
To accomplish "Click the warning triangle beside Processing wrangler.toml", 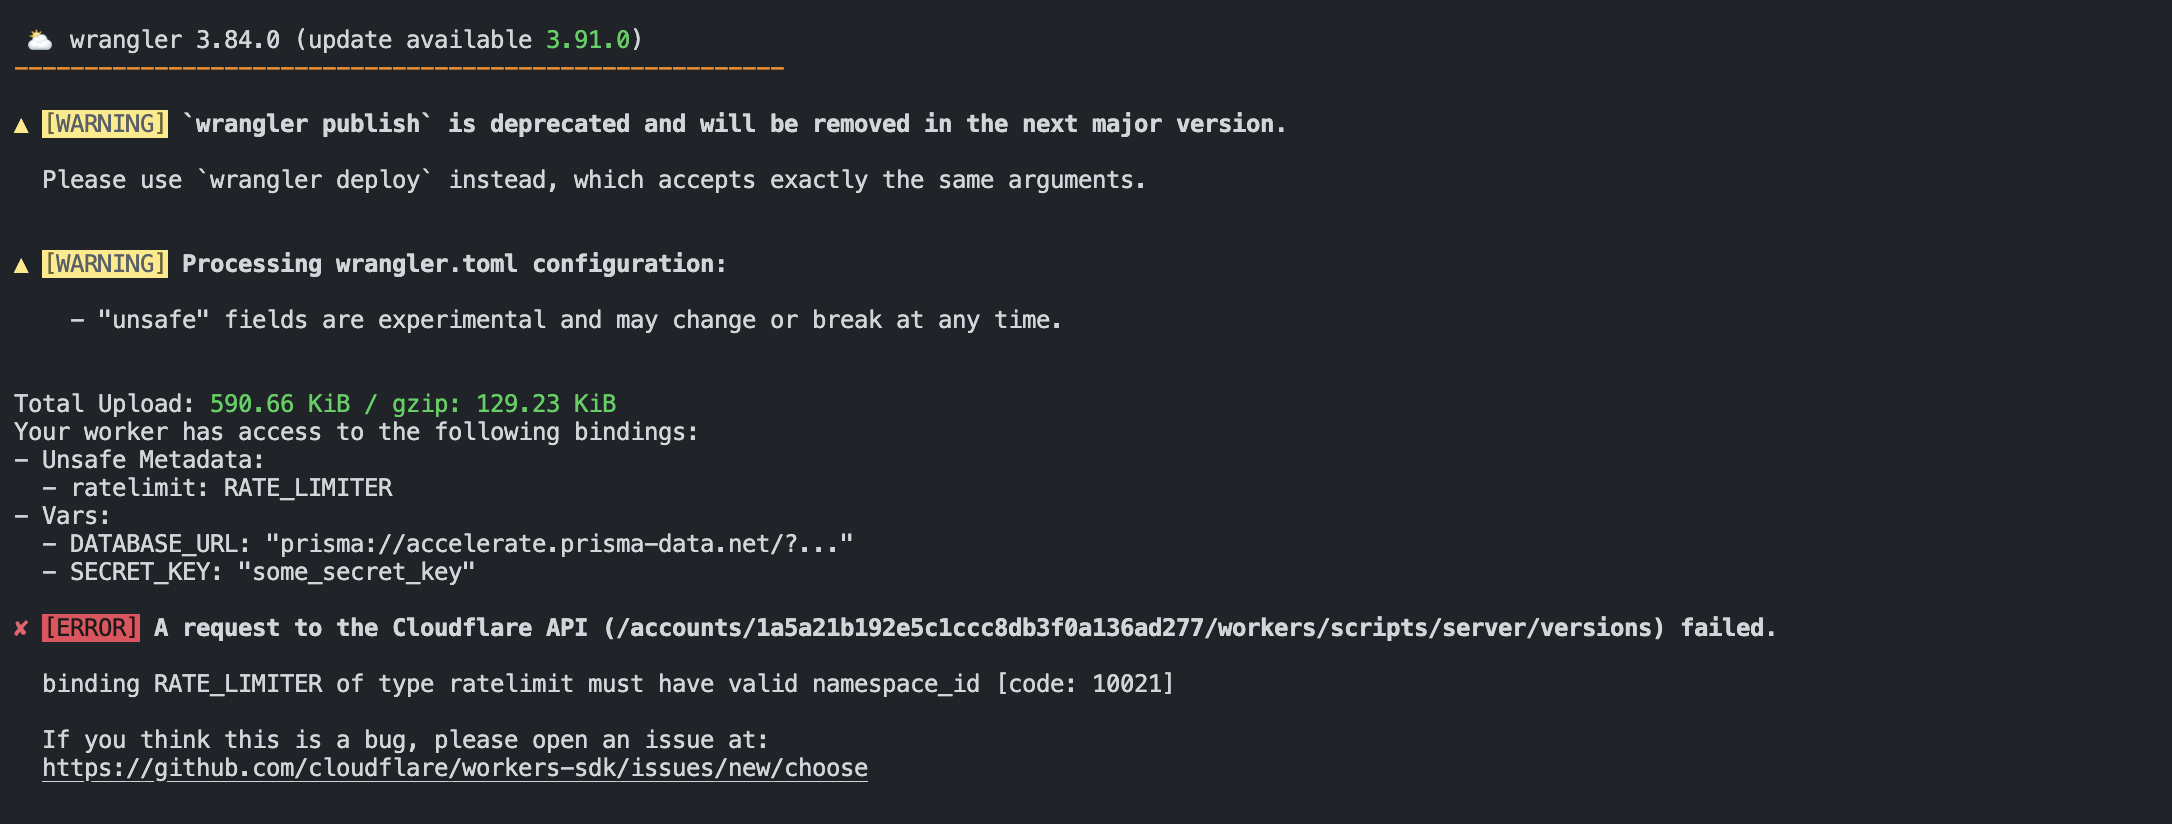I will tap(21, 265).
